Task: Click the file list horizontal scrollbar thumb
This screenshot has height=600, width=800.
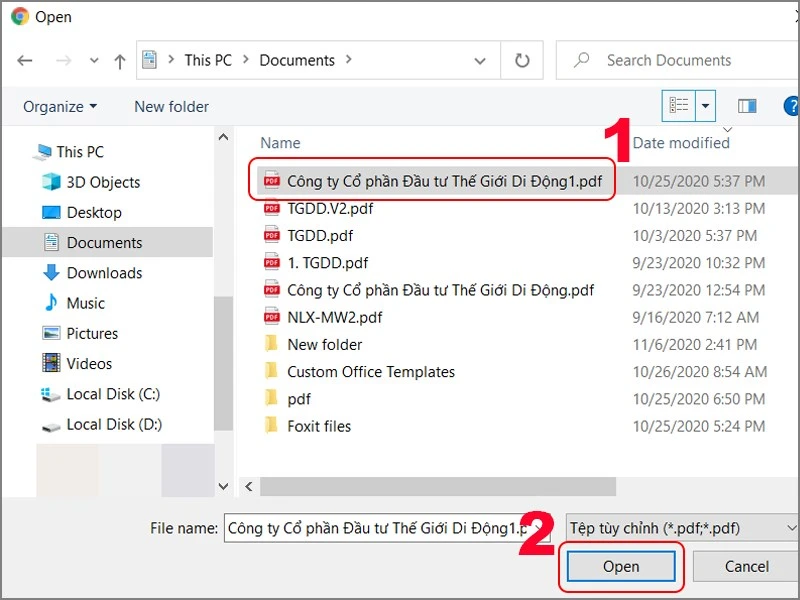Action: click(x=438, y=487)
